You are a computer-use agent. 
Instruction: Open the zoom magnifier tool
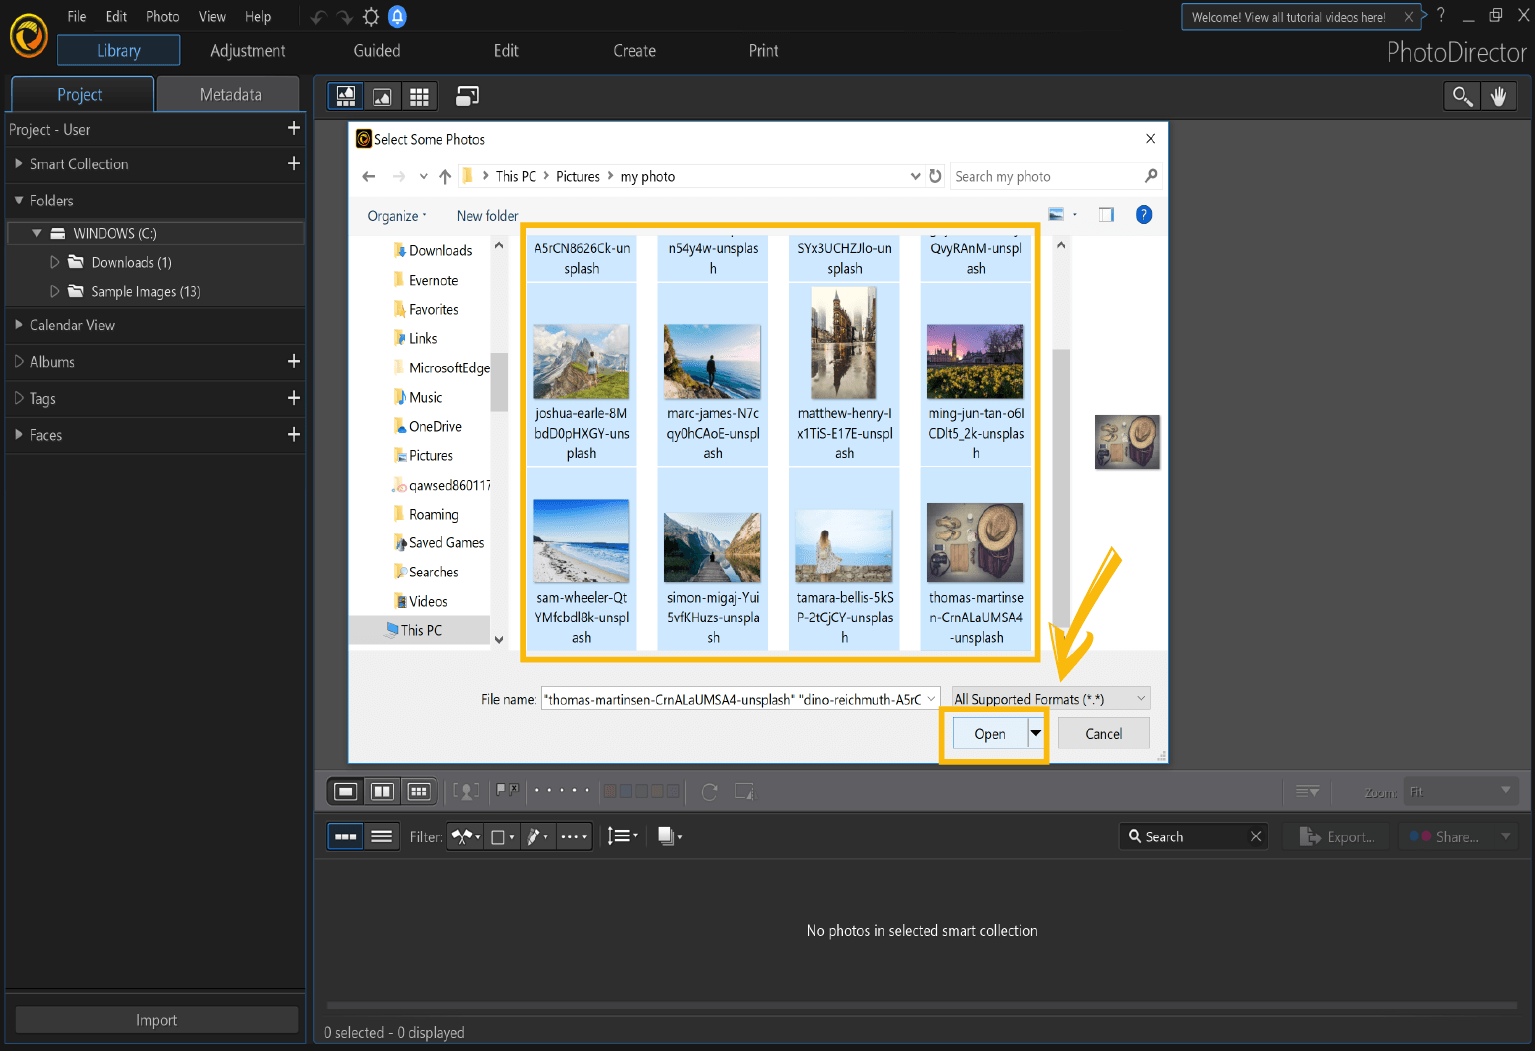pos(1461,95)
